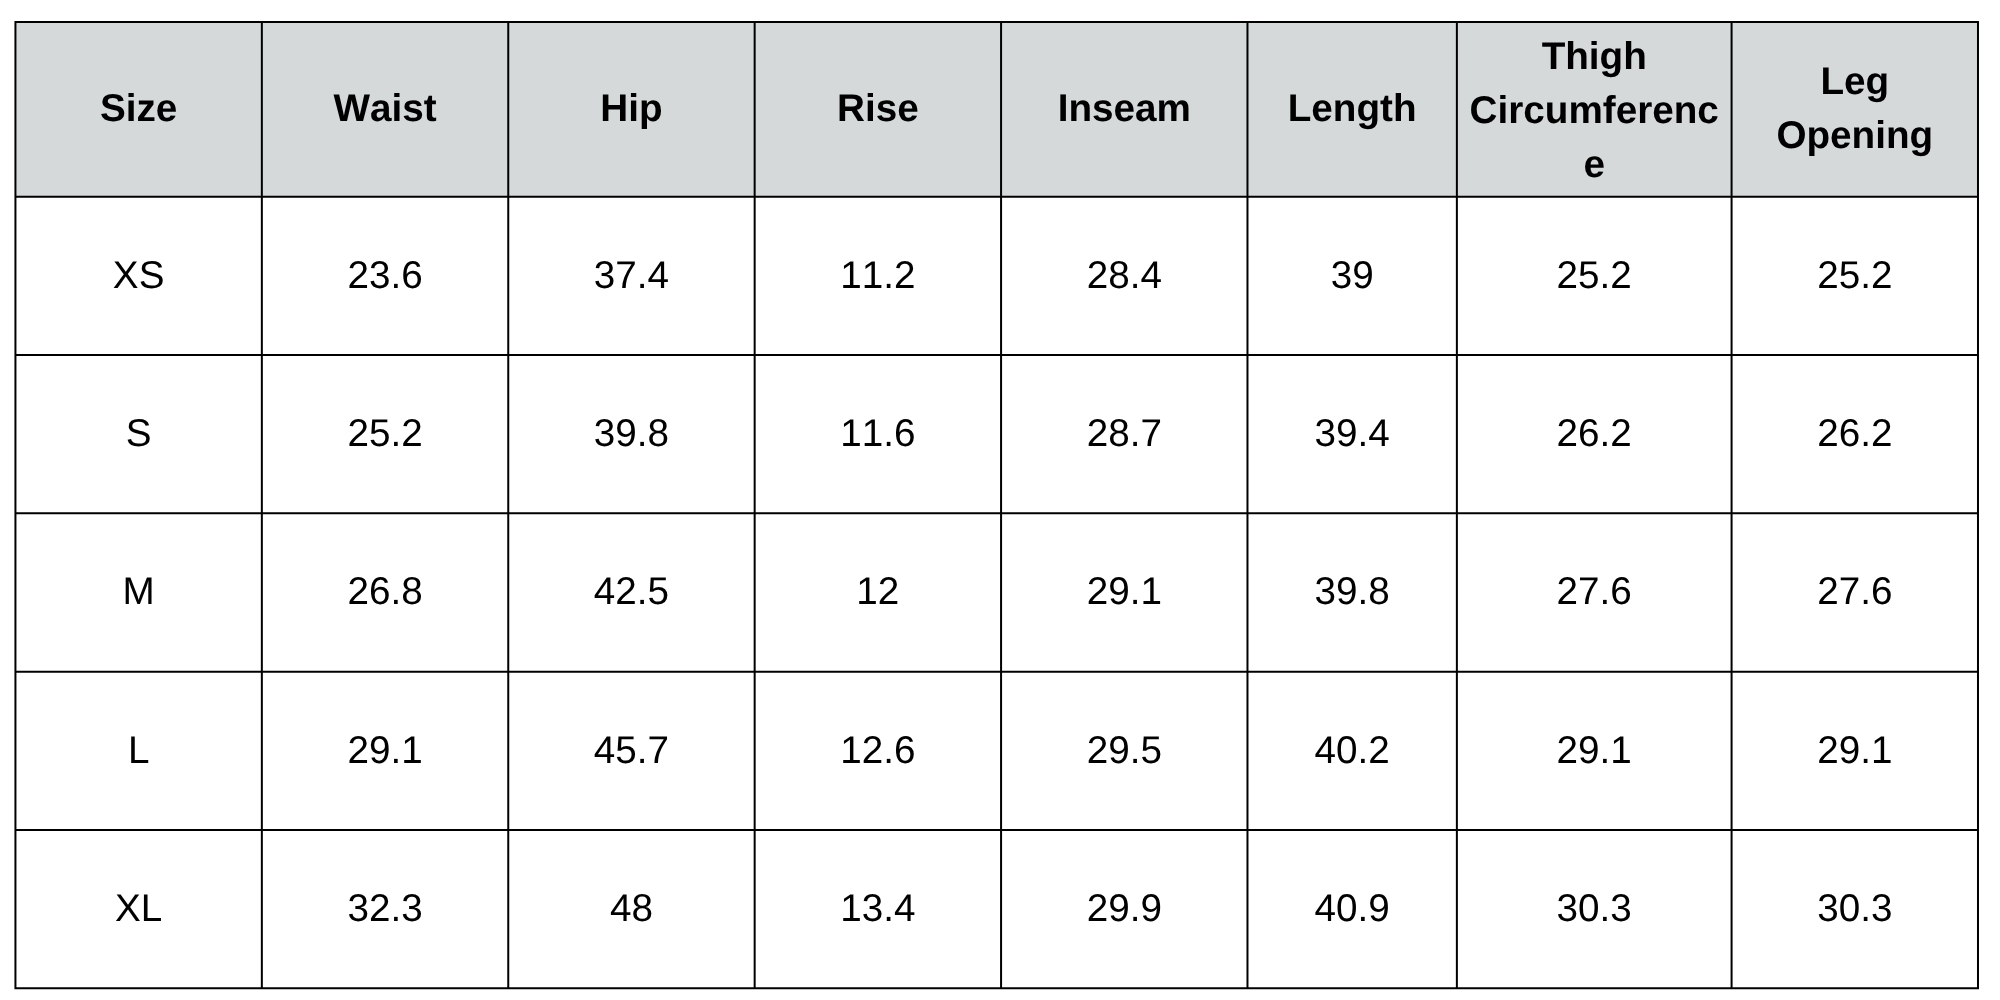Select waist value 23.6 for XS
2000x1000 pixels.
tap(385, 275)
